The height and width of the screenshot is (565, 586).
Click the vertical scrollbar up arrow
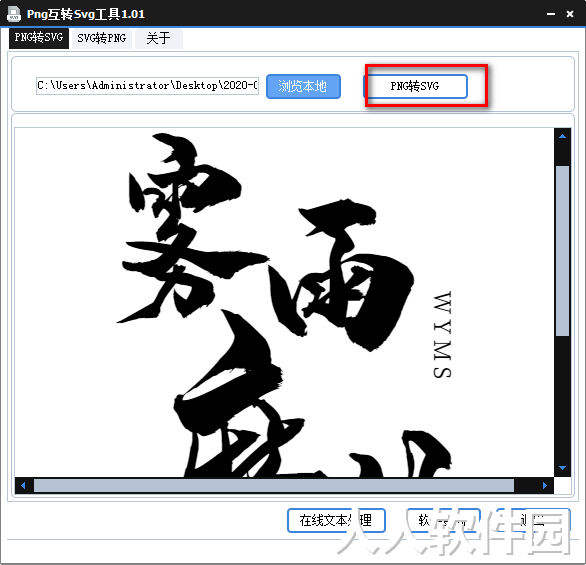click(562, 136)
